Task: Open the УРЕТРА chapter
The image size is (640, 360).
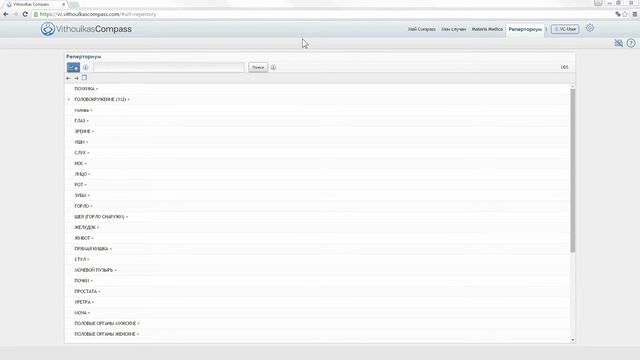Action: tap(84, 302)
